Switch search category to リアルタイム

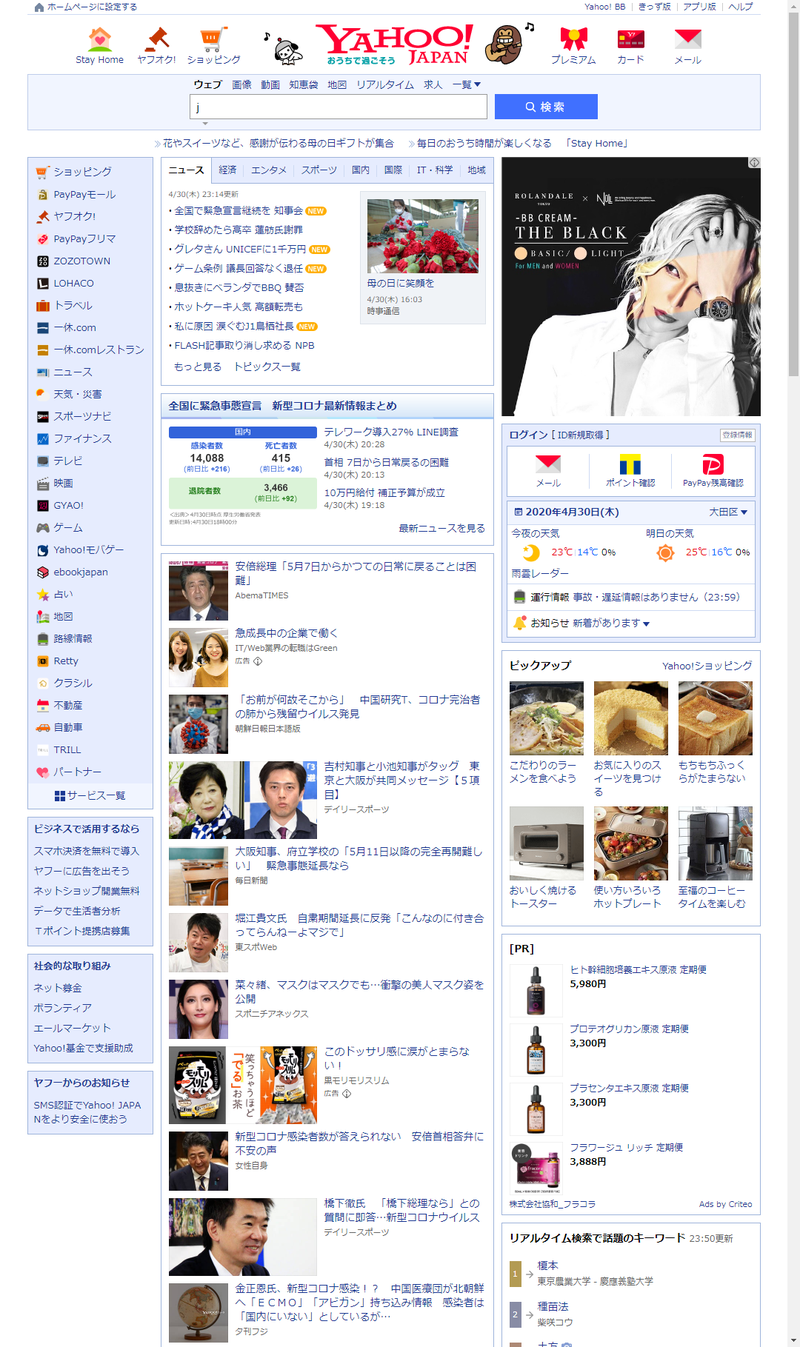(385, 85)
